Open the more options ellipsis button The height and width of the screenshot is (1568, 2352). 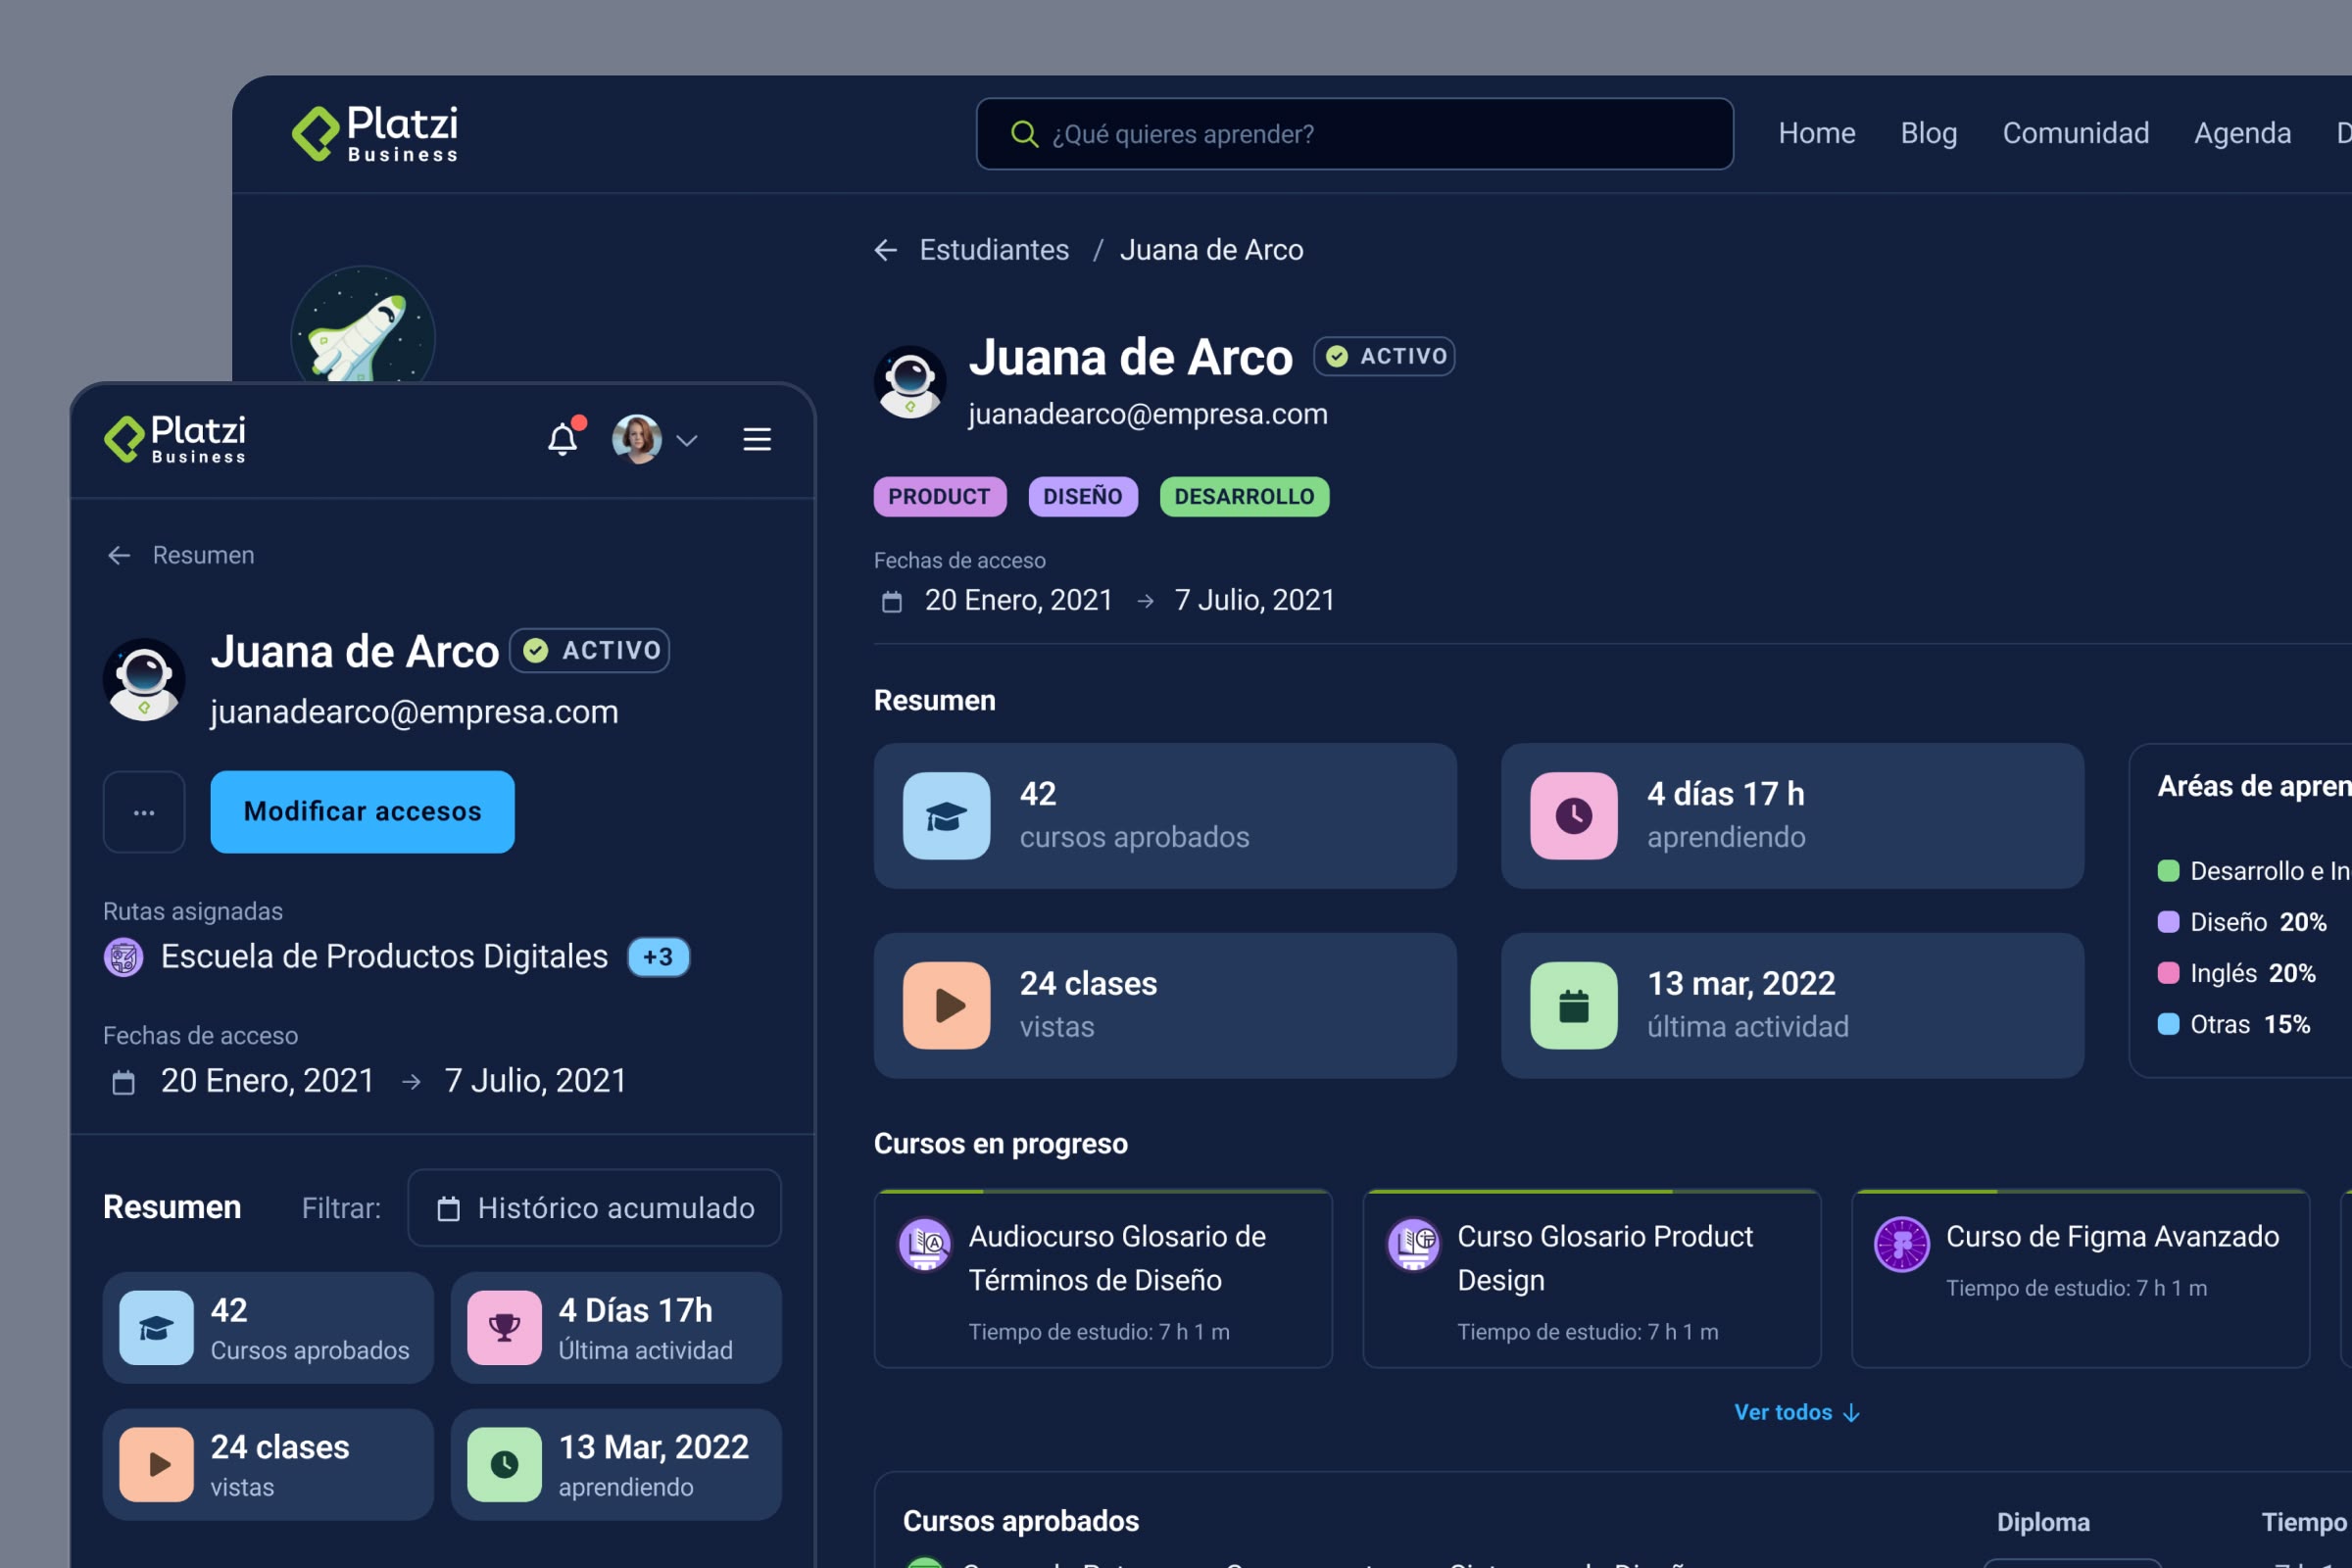point(144,812)
